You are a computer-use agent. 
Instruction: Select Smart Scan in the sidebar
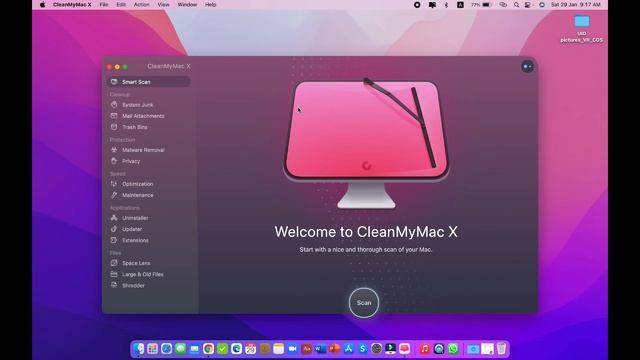tap(149, 82)
